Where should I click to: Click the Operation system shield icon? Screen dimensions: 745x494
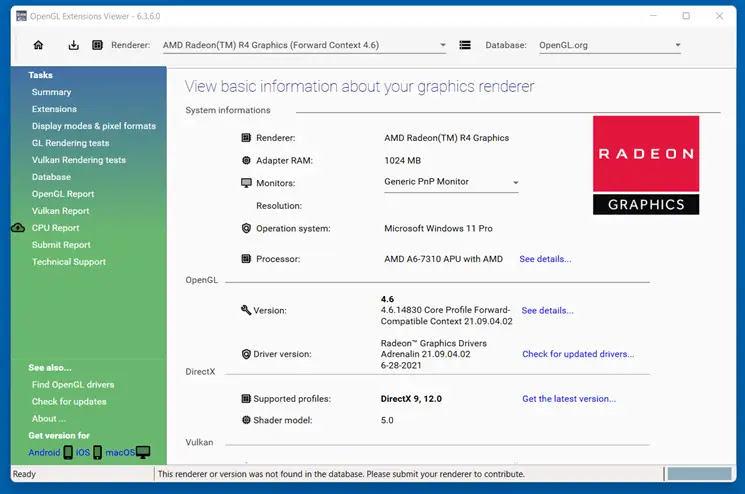coord(246,228)
